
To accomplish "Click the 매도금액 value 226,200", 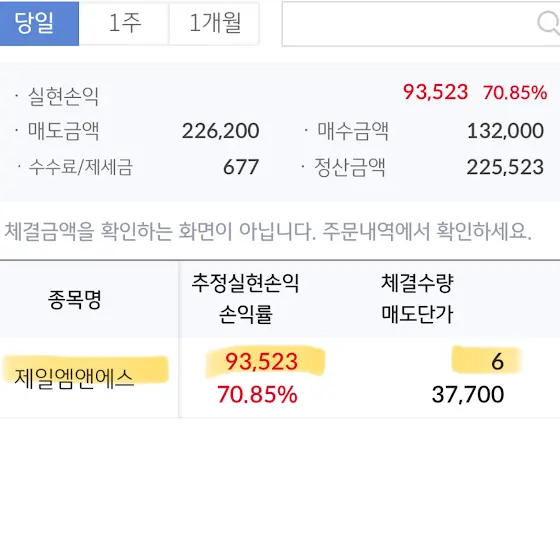I will pos(221,131).
